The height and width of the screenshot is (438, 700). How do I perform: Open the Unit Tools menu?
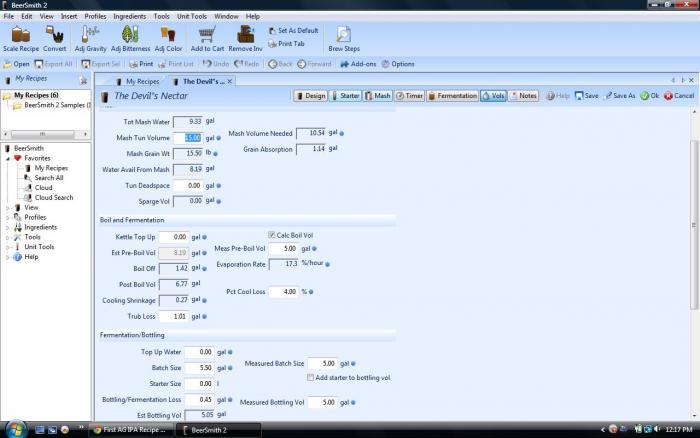tap(192, 17)
